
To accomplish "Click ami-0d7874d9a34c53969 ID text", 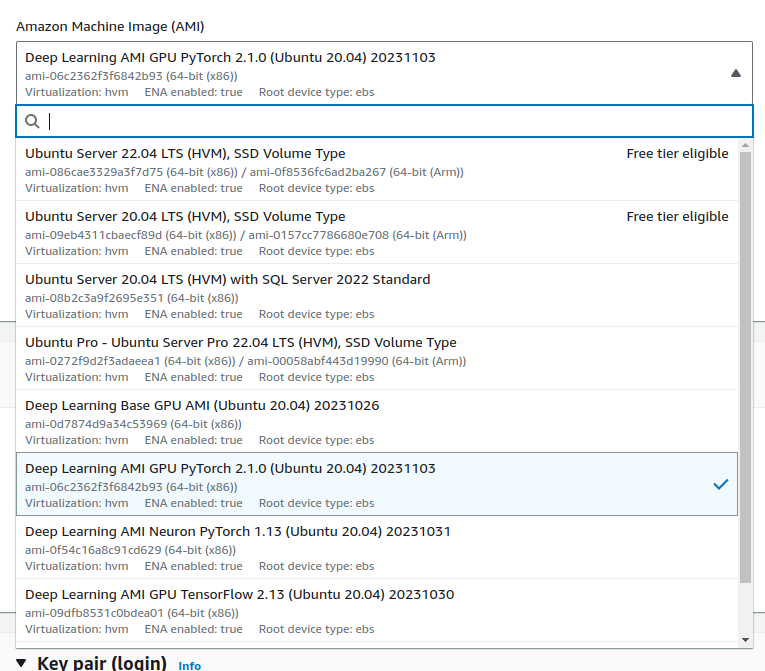I will pos(96,424).
